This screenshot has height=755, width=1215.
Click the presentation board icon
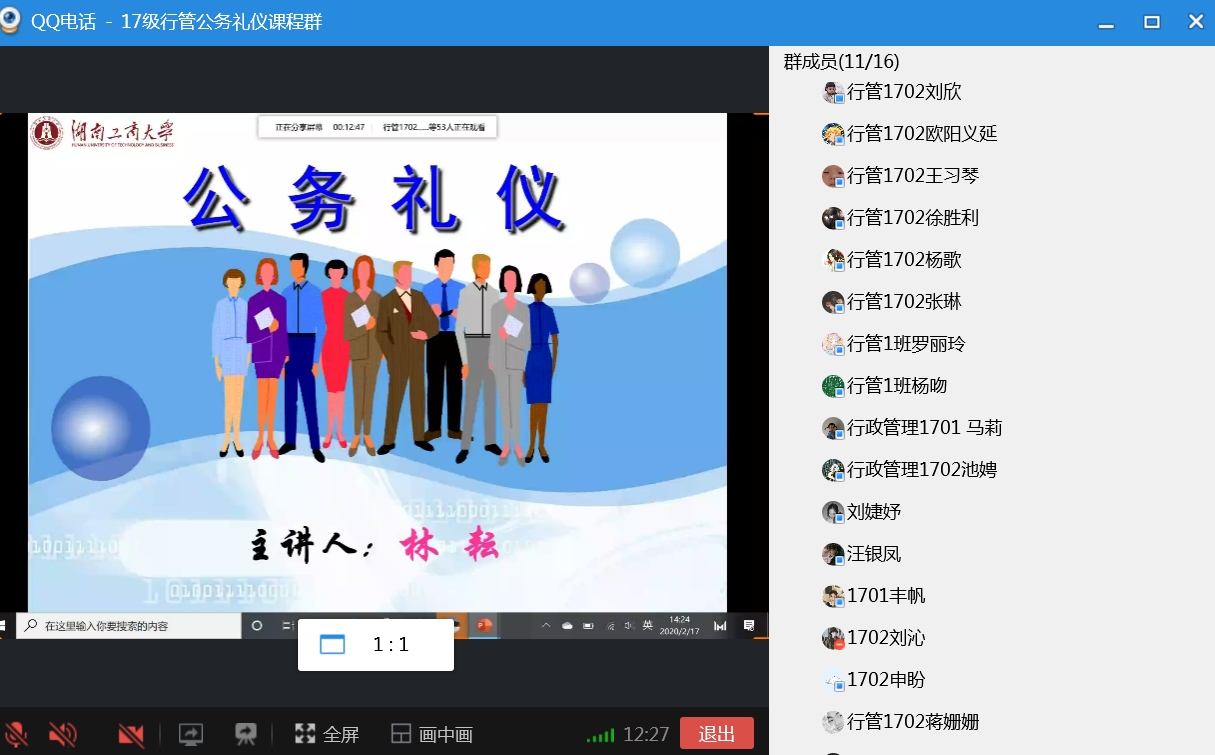click(x=245, y=734)
